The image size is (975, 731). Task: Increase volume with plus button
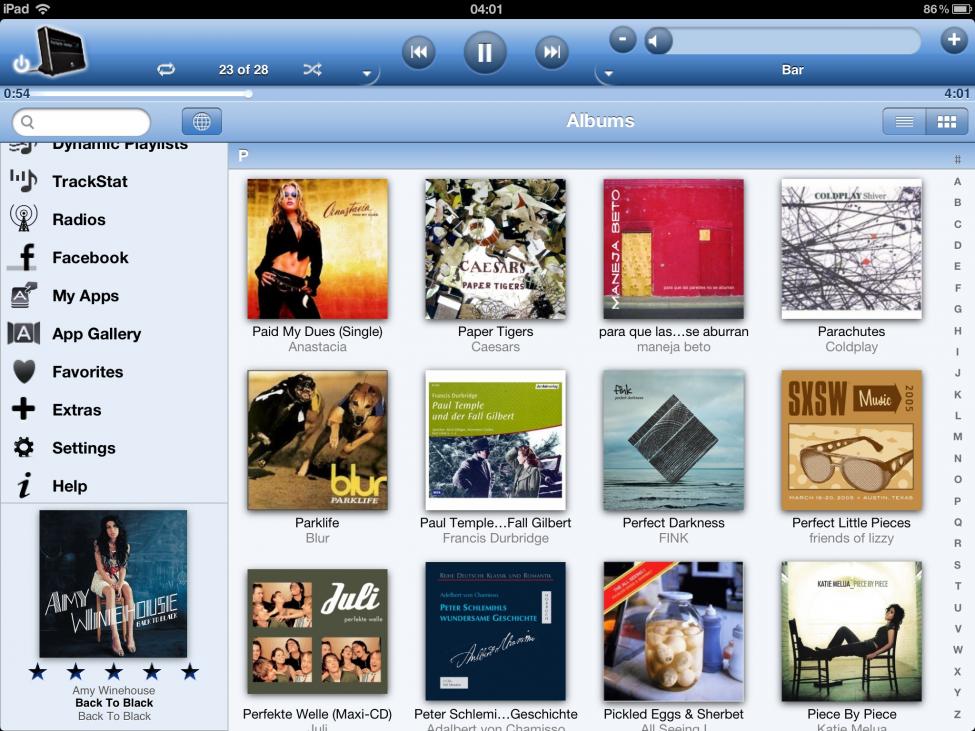coord(953,40)
